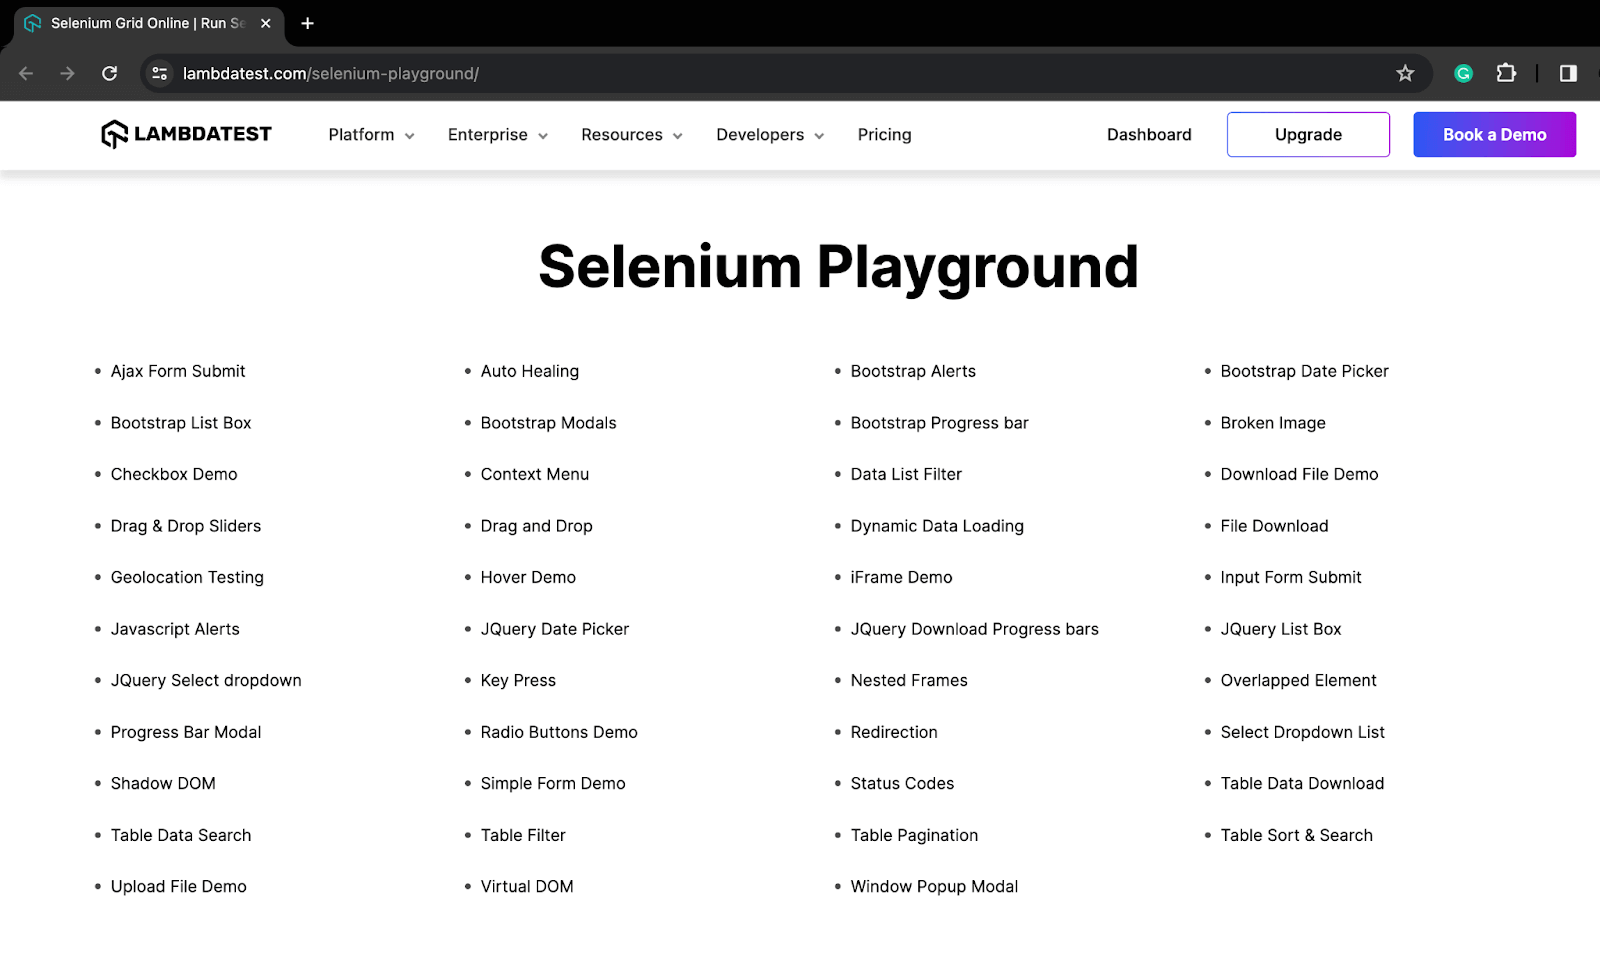Screen dimensions: 1600x962
Task: Open the Data List Filter link
Action: tap(906, 474)
